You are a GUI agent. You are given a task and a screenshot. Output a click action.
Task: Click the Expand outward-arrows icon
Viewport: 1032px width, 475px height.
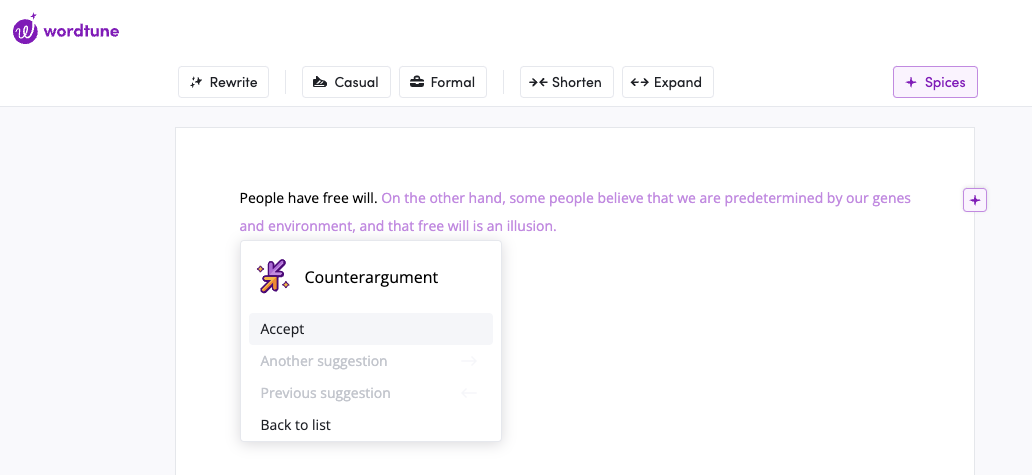(640, 82)
